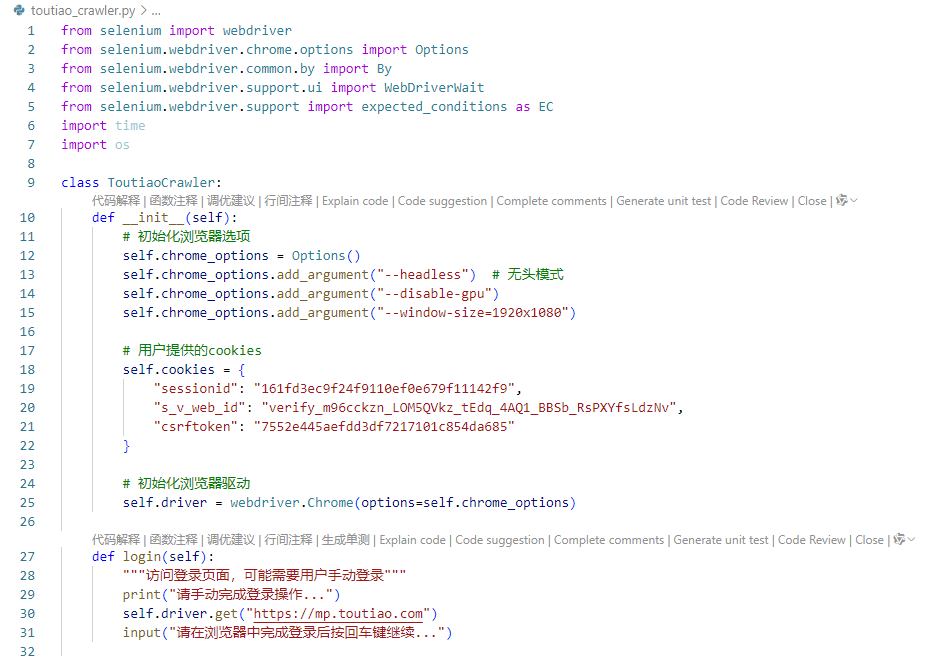Click Generate unit test above def login
Viewport: 939px width, 656px height.
(721, 540)
